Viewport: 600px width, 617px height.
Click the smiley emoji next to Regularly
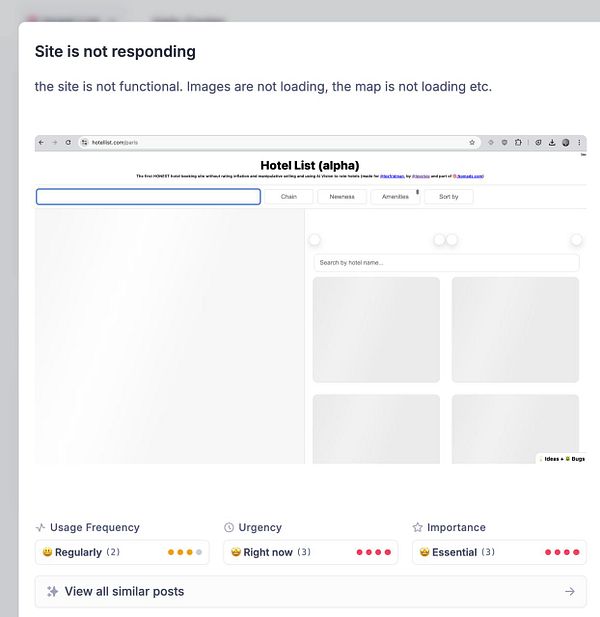47,552
